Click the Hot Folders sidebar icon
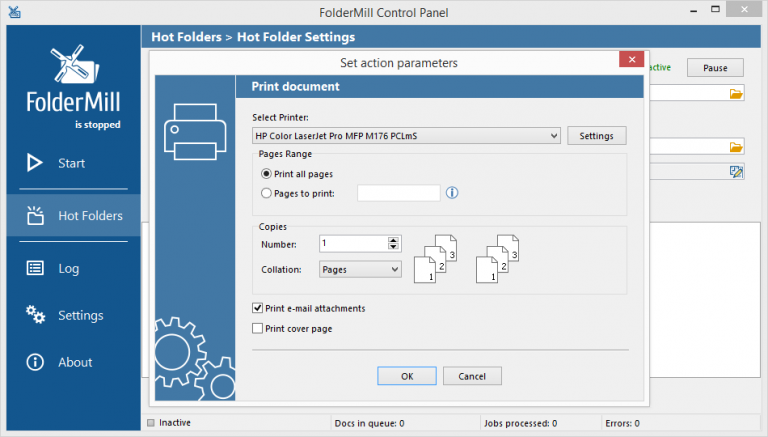Viewport: 768px width, 437px height. click(35, 215)
